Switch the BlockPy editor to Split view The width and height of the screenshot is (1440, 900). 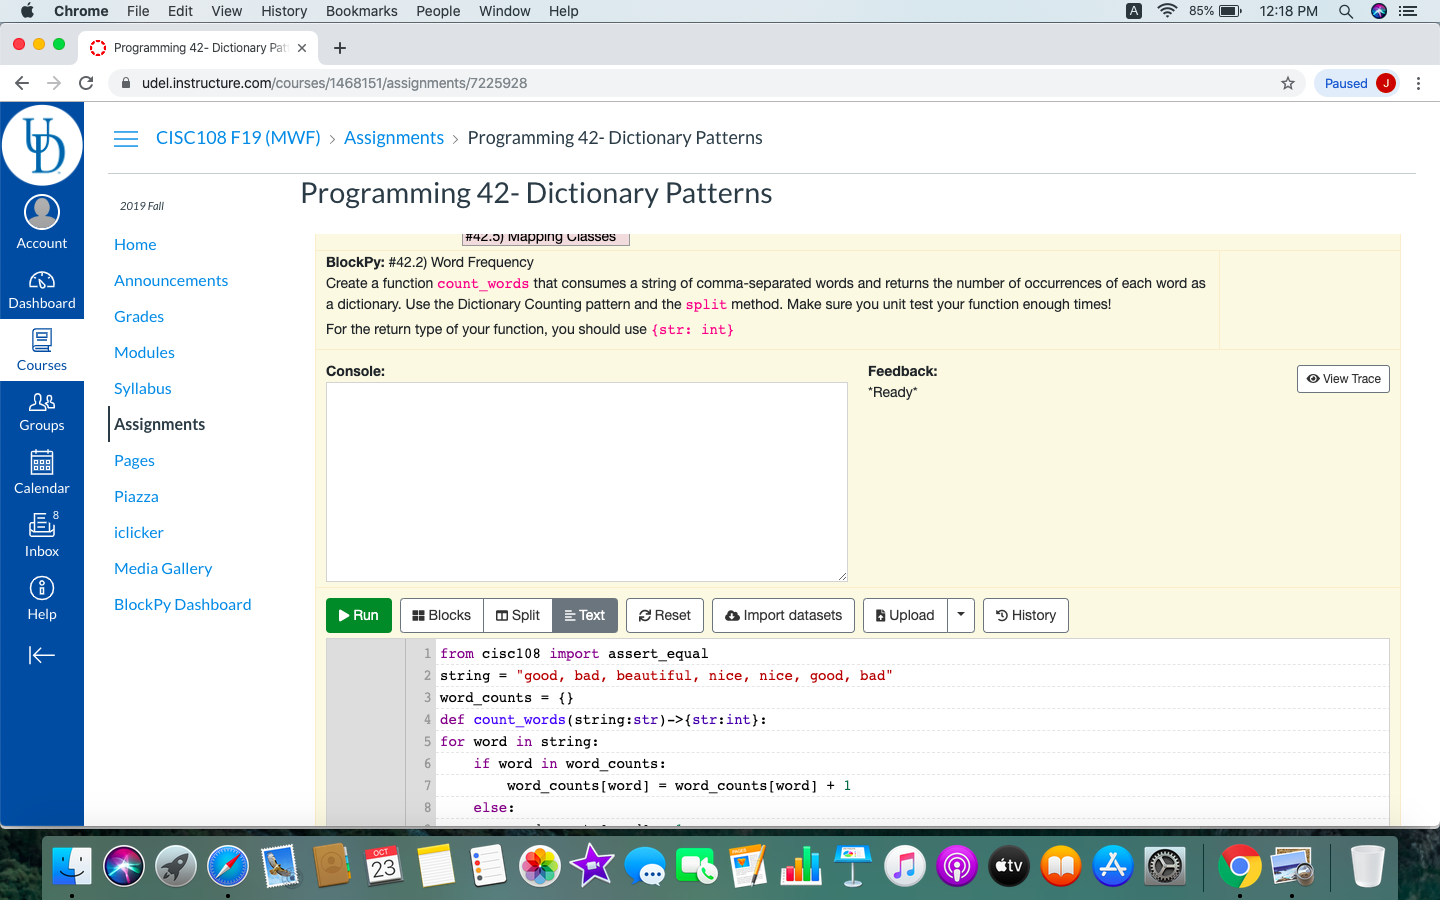[x=517, y=615]
